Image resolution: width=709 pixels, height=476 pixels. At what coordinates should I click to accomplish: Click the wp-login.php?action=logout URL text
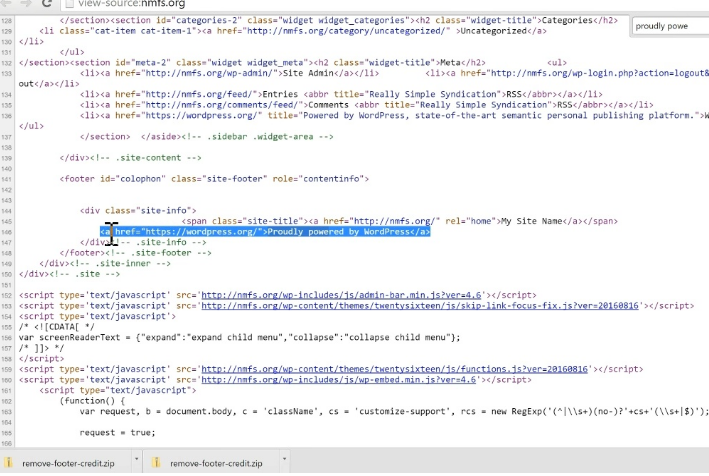coord(600,73)
